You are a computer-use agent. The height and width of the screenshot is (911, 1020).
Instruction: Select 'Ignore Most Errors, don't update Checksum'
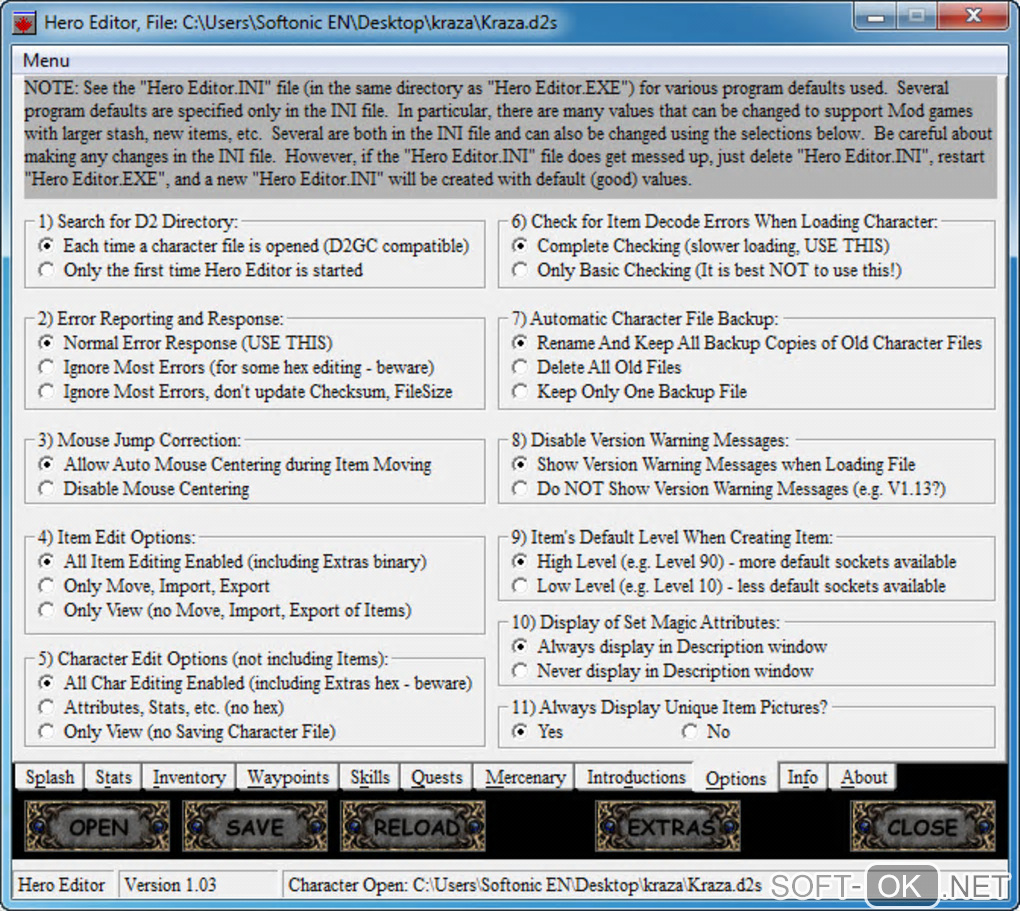[x=245, y=392]
